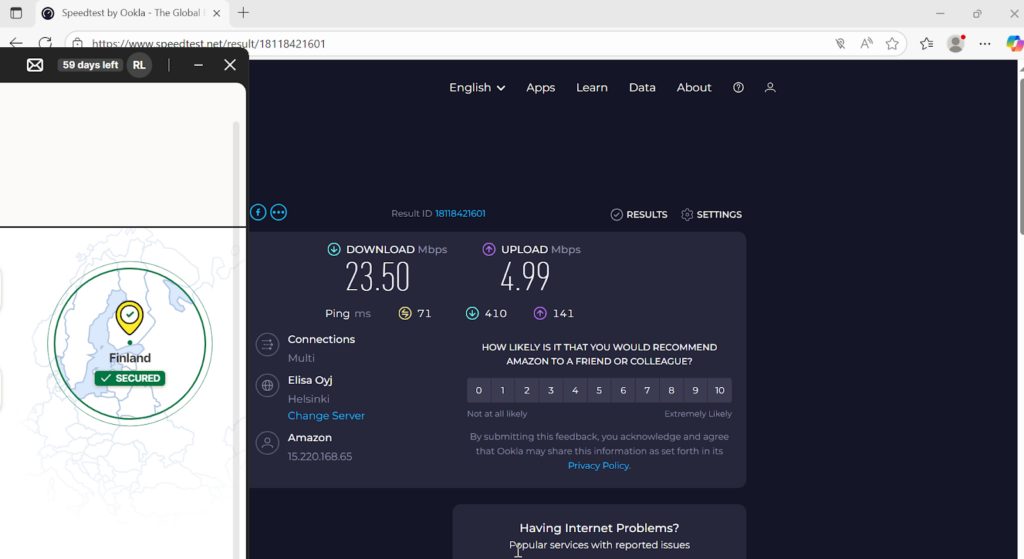Image resolution: width=1024 pixels, height=559 pixels.
Task: Rate recommendation score 6
Action: point(623,390)
